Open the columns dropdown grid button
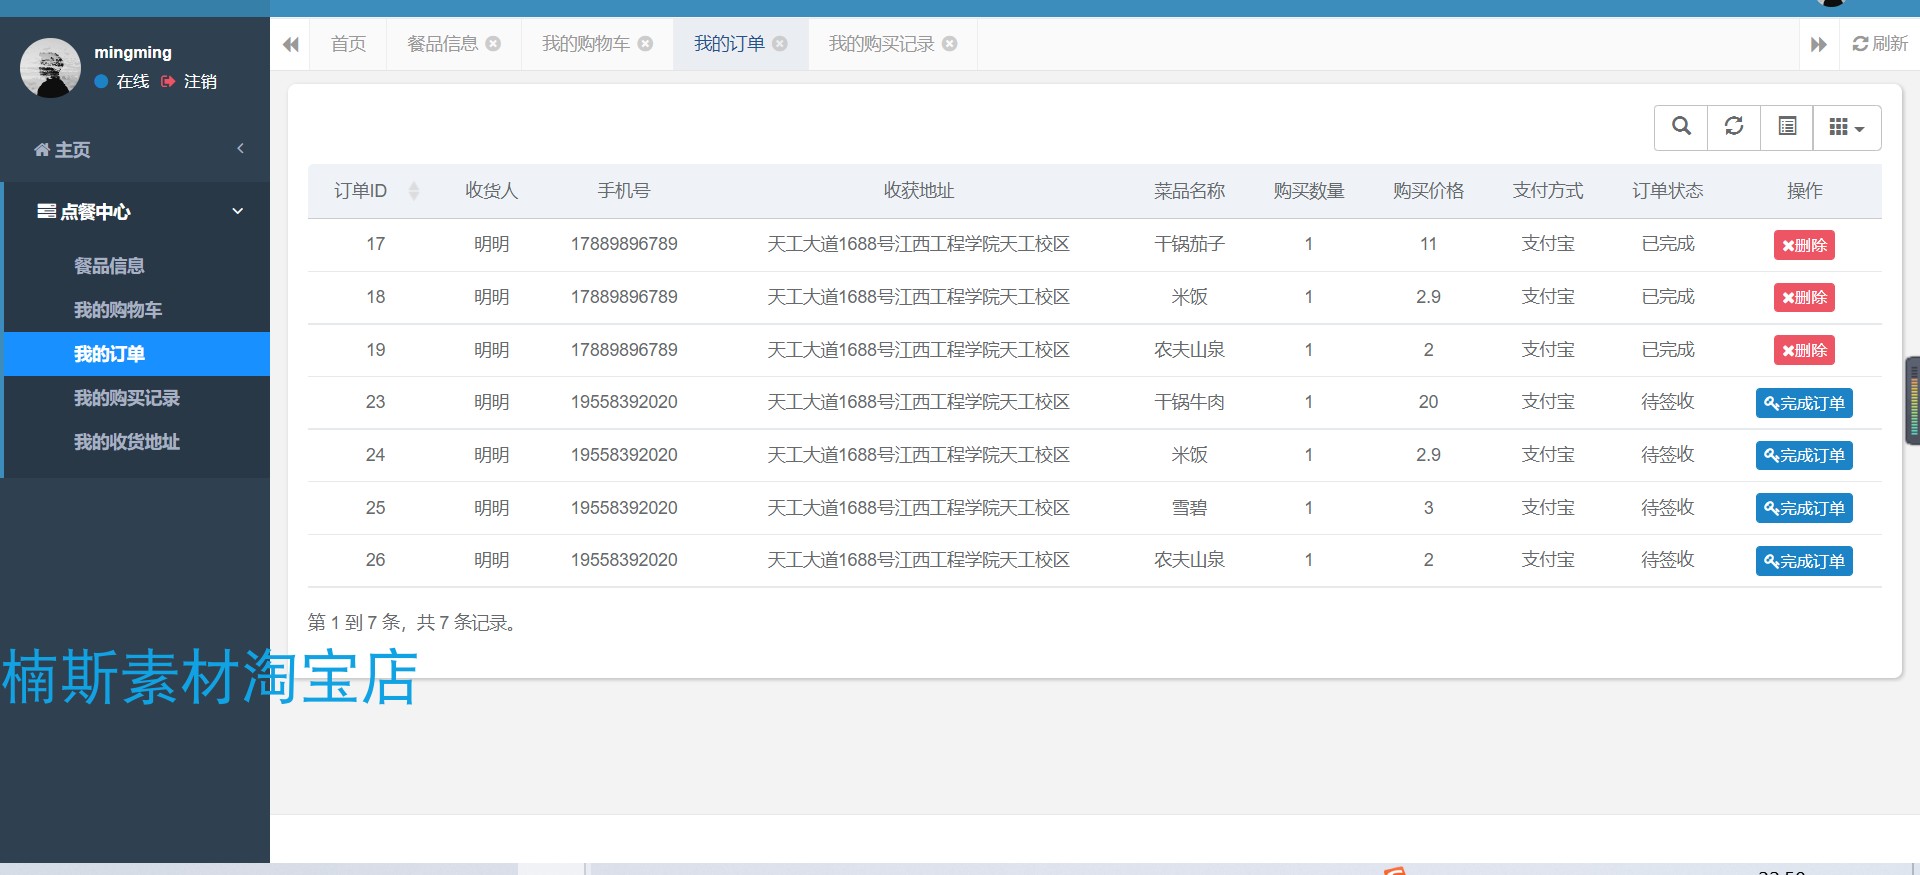Viewport: 1920px width, 875px height. [1847, 127]
